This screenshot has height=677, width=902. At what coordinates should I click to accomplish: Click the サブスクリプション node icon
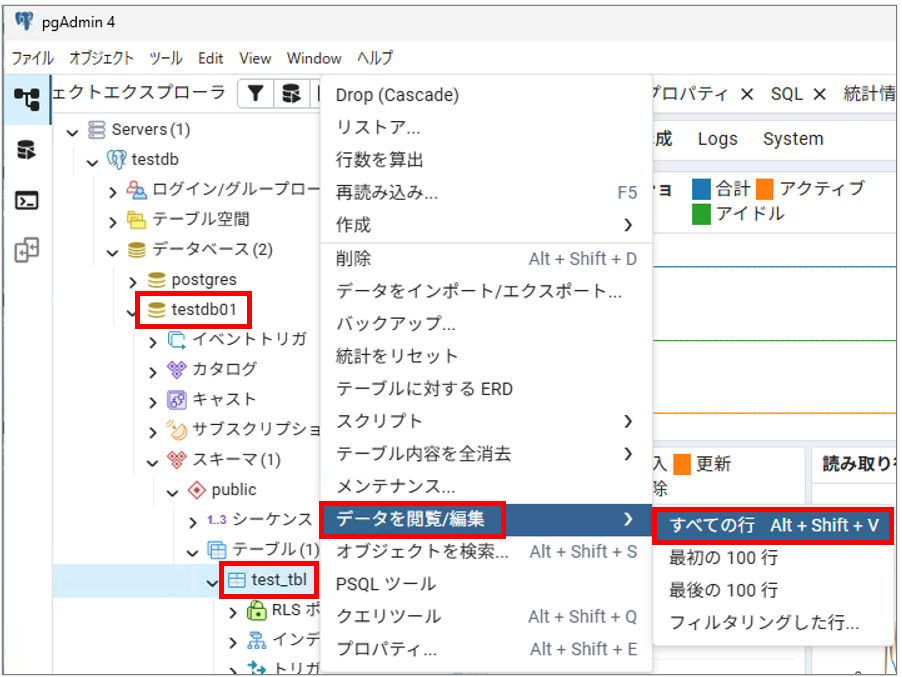(x=177, y=430)
